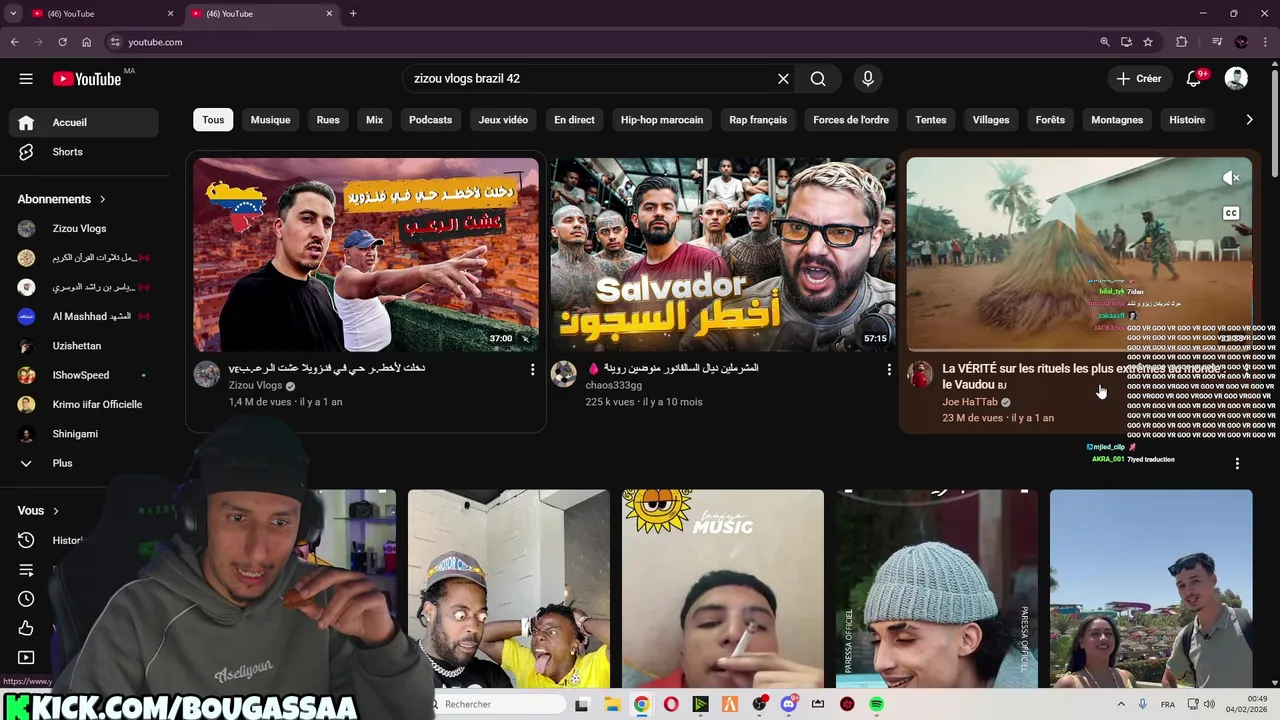Open Shinigami subscription
This screenshot has width=1280, height=720.
(x=83, y=434)
